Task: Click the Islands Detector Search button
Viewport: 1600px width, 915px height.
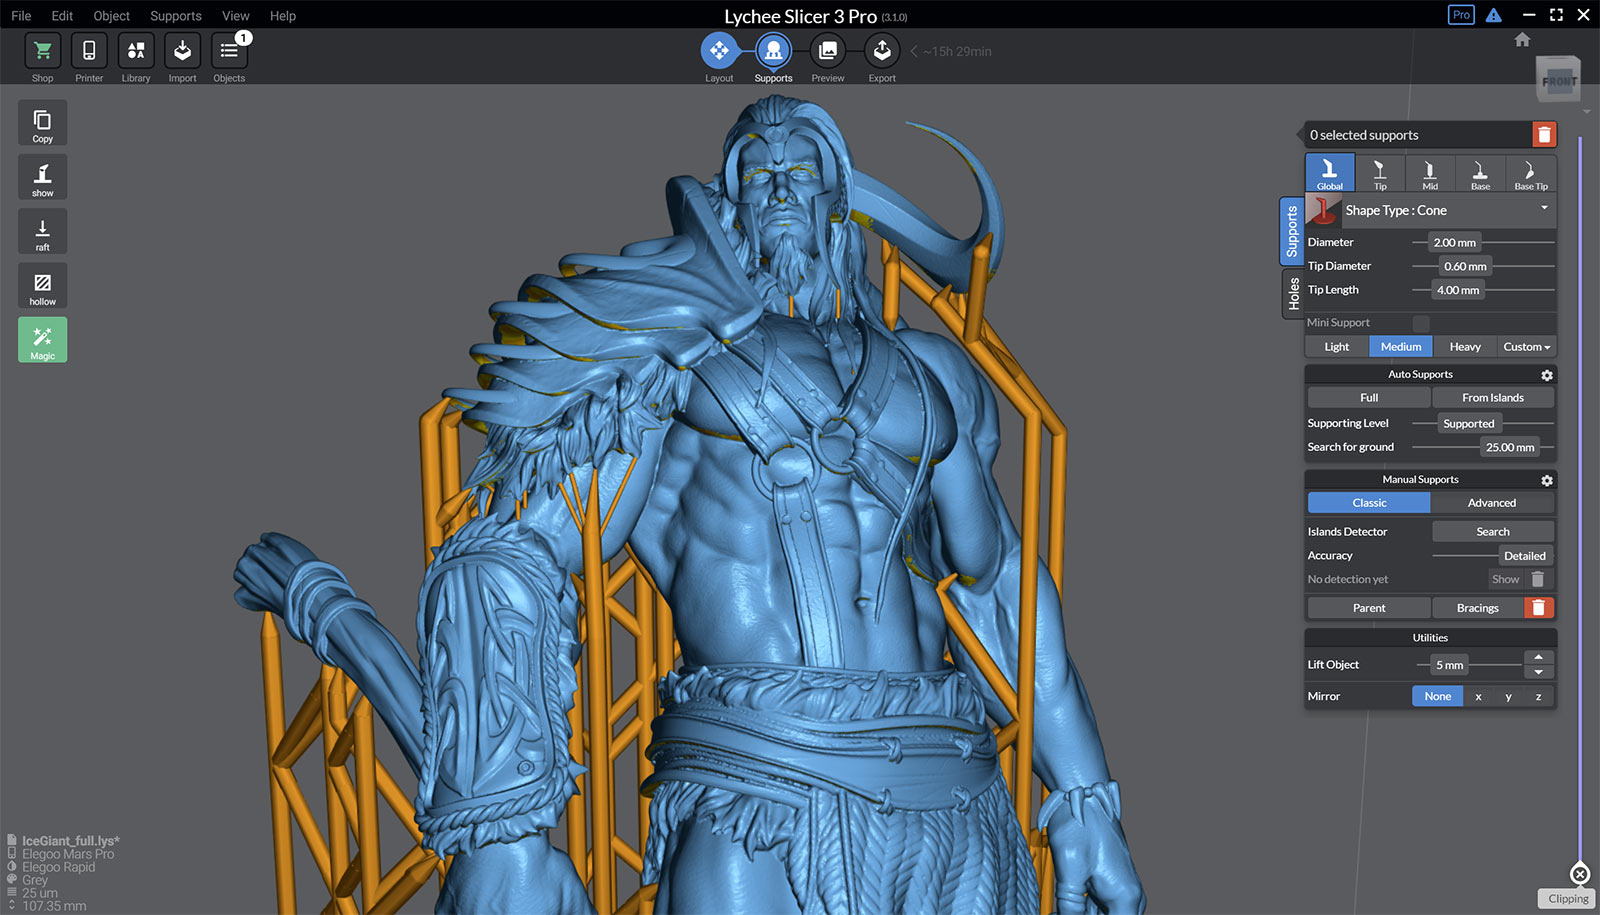Action: 1493,532
